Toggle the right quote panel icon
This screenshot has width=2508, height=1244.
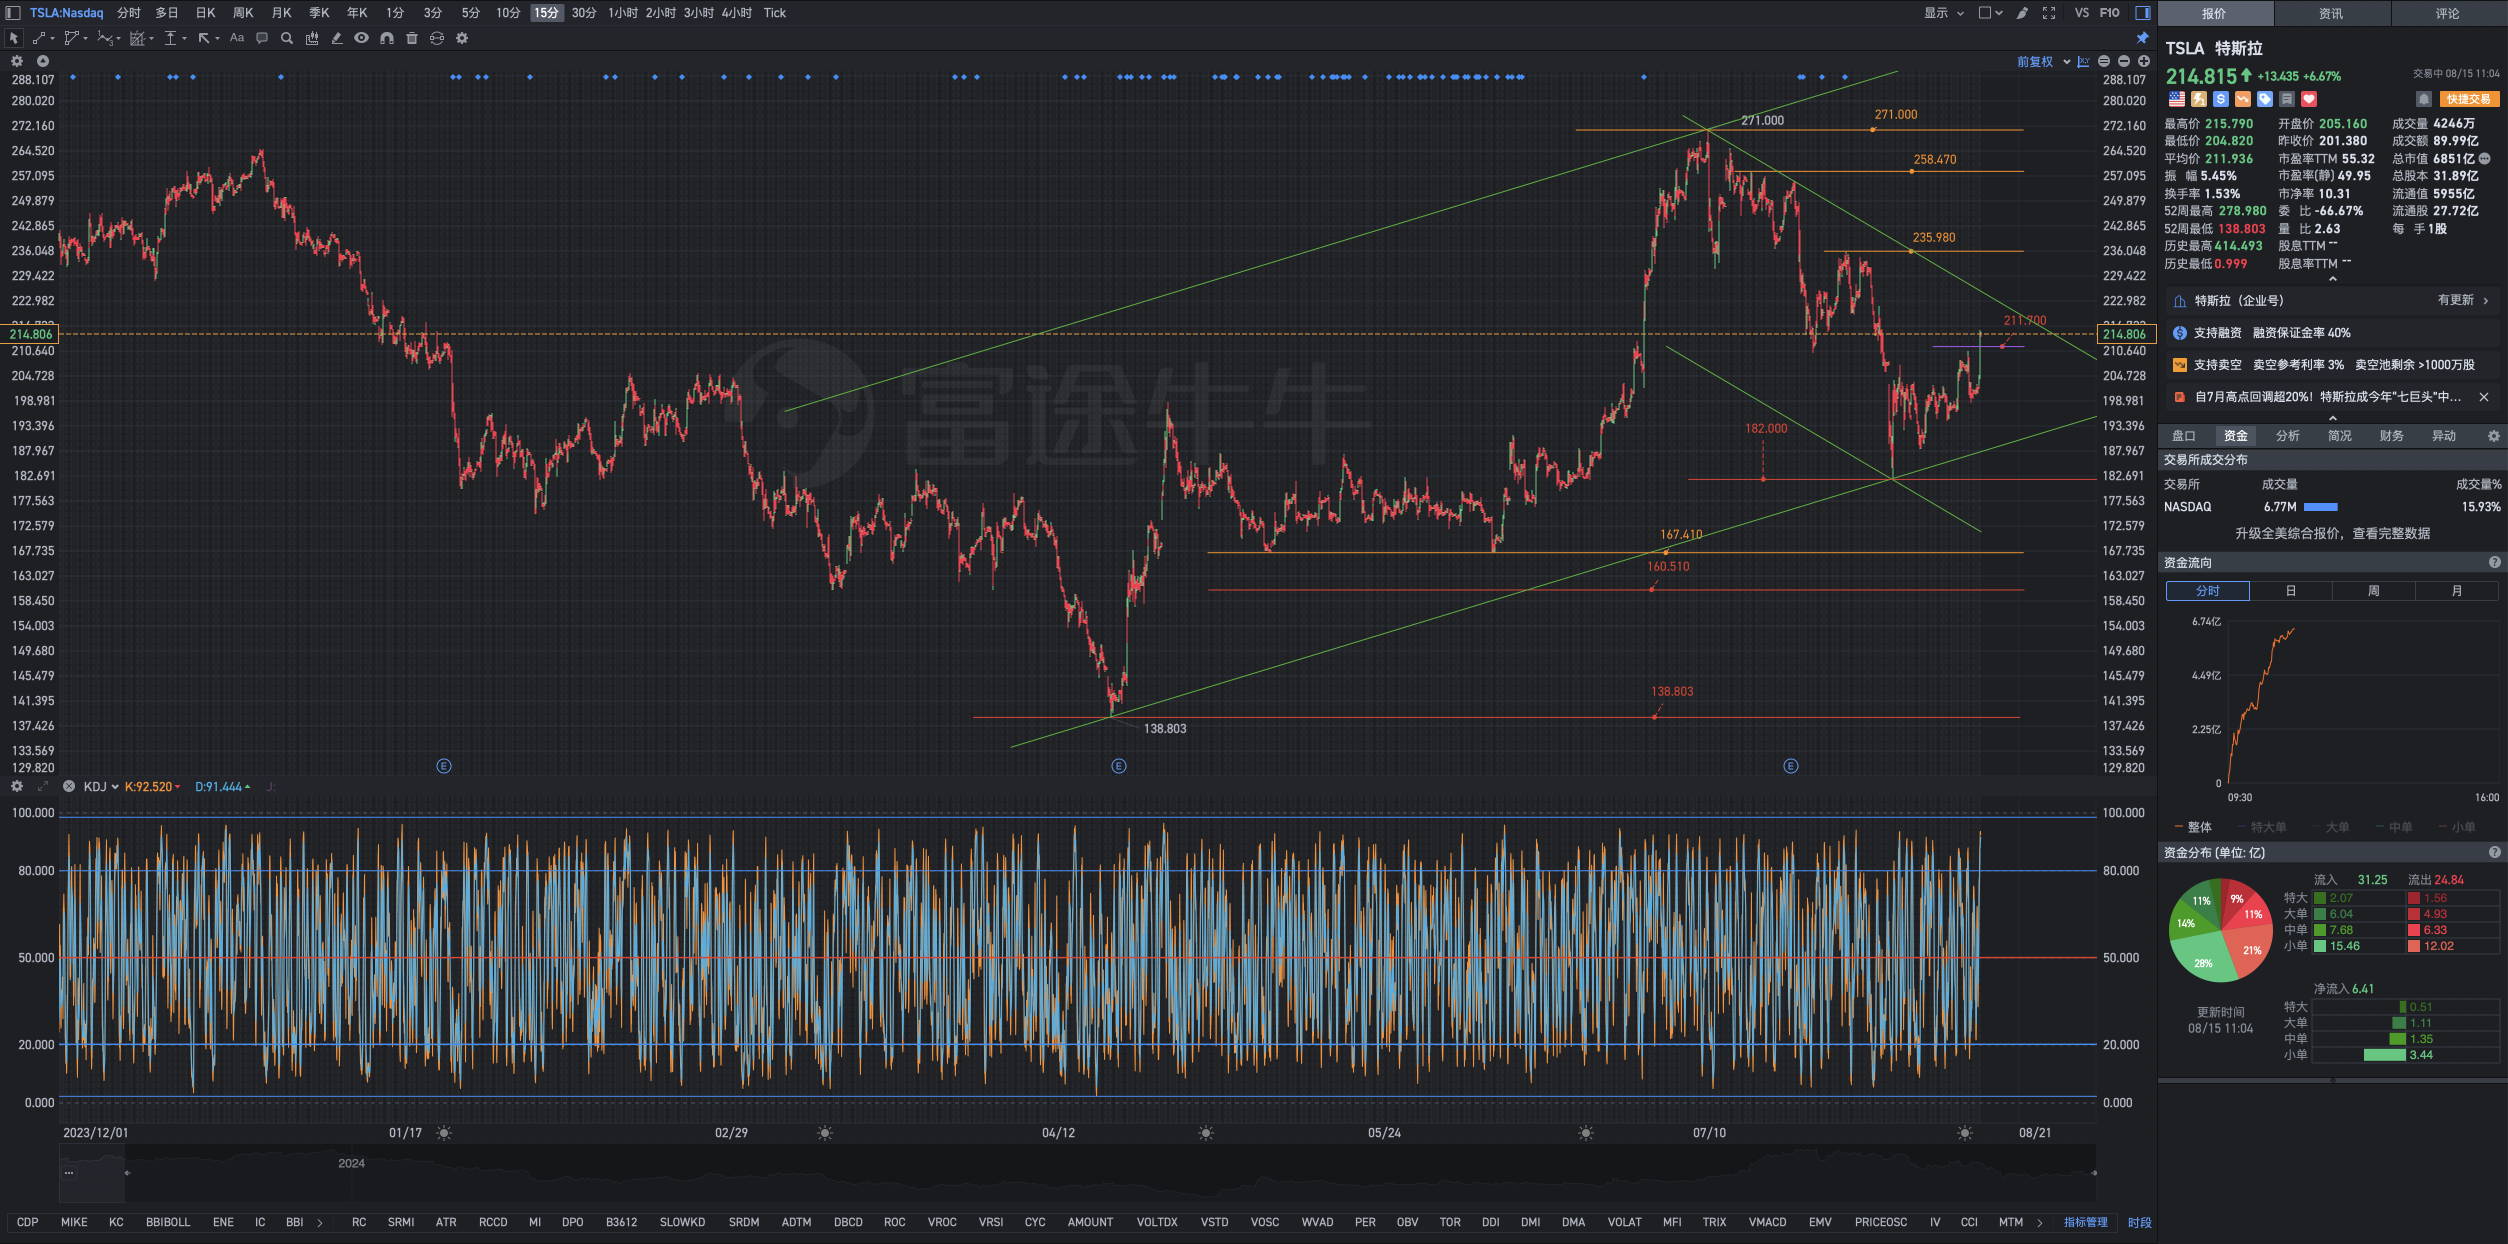click(2143, 13)
